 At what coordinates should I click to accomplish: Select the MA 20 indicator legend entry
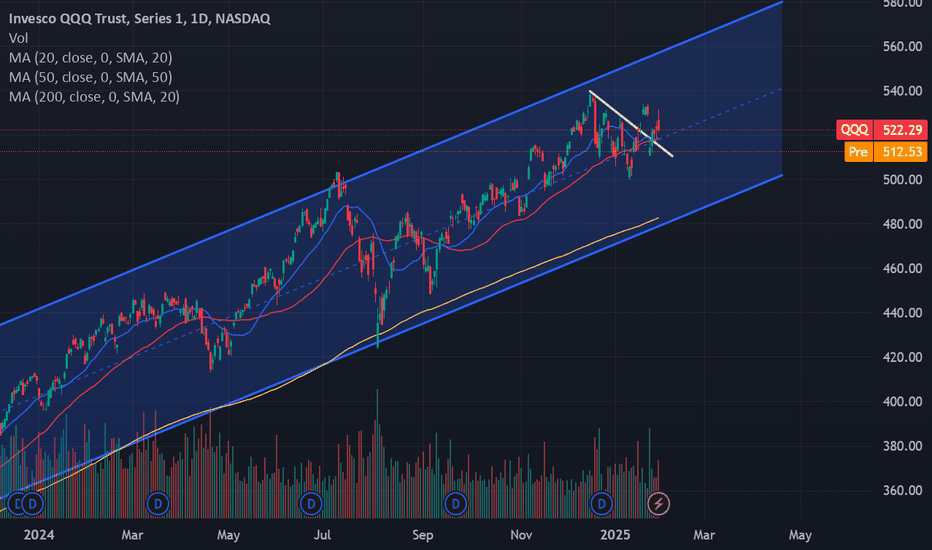click(x=90, y=58)
